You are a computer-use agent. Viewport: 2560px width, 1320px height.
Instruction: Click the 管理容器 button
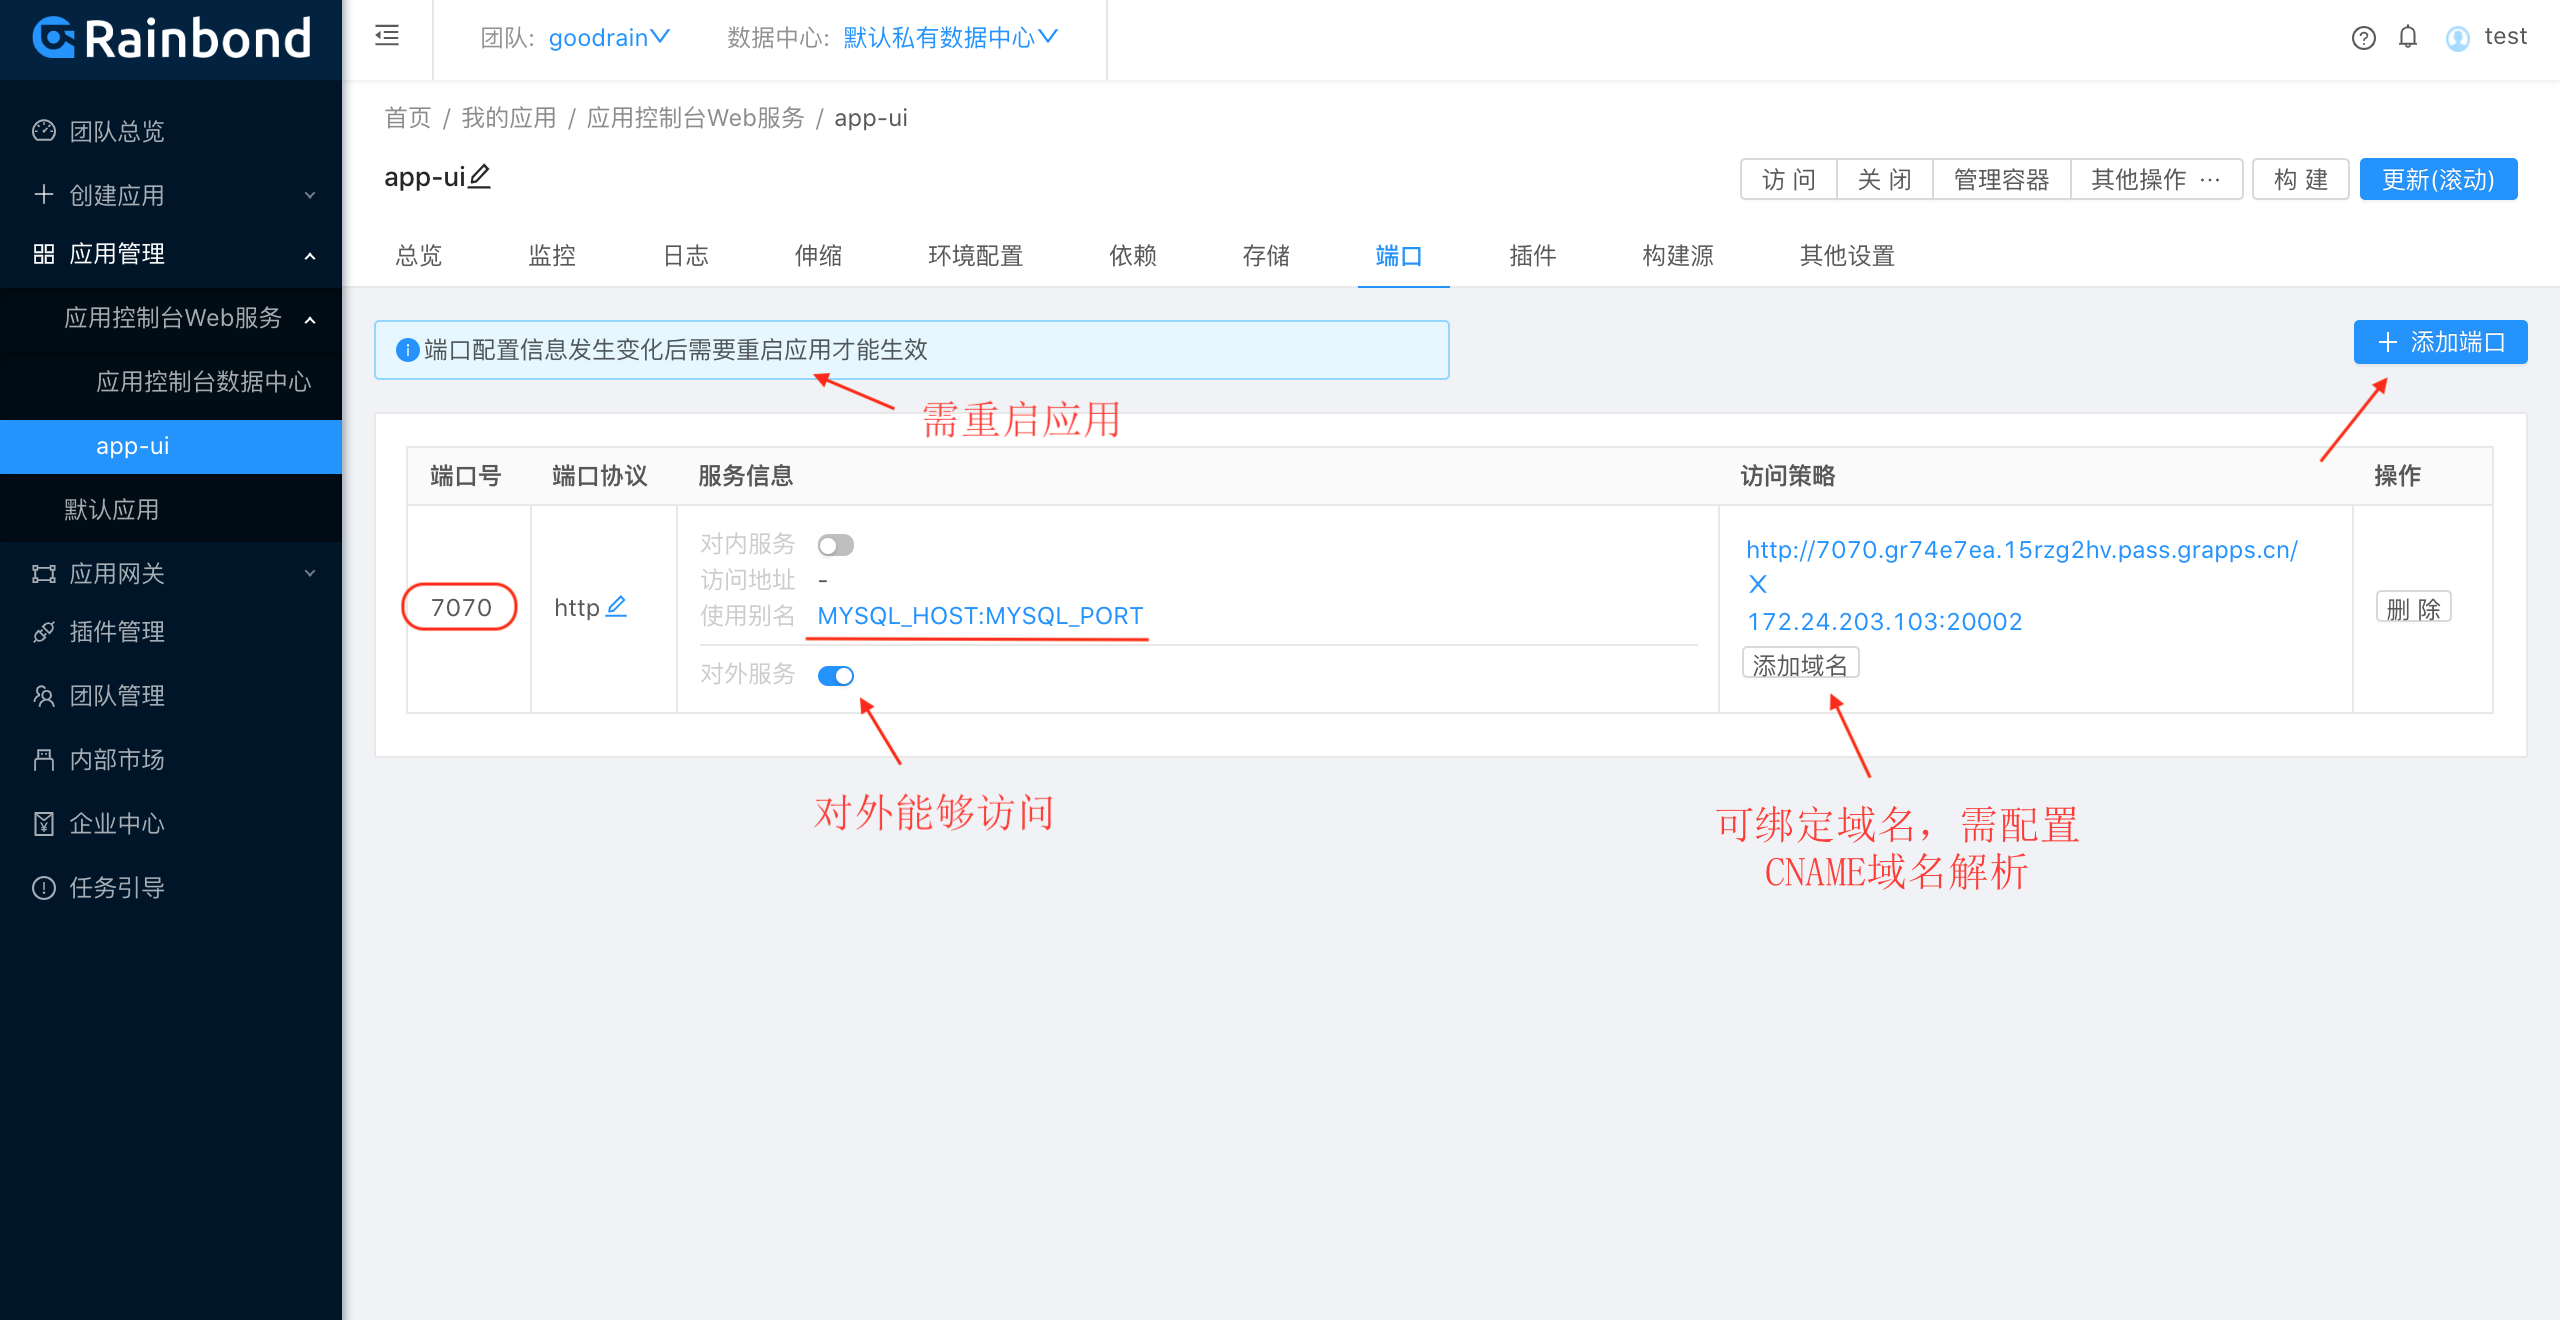tap(2001, 180)
